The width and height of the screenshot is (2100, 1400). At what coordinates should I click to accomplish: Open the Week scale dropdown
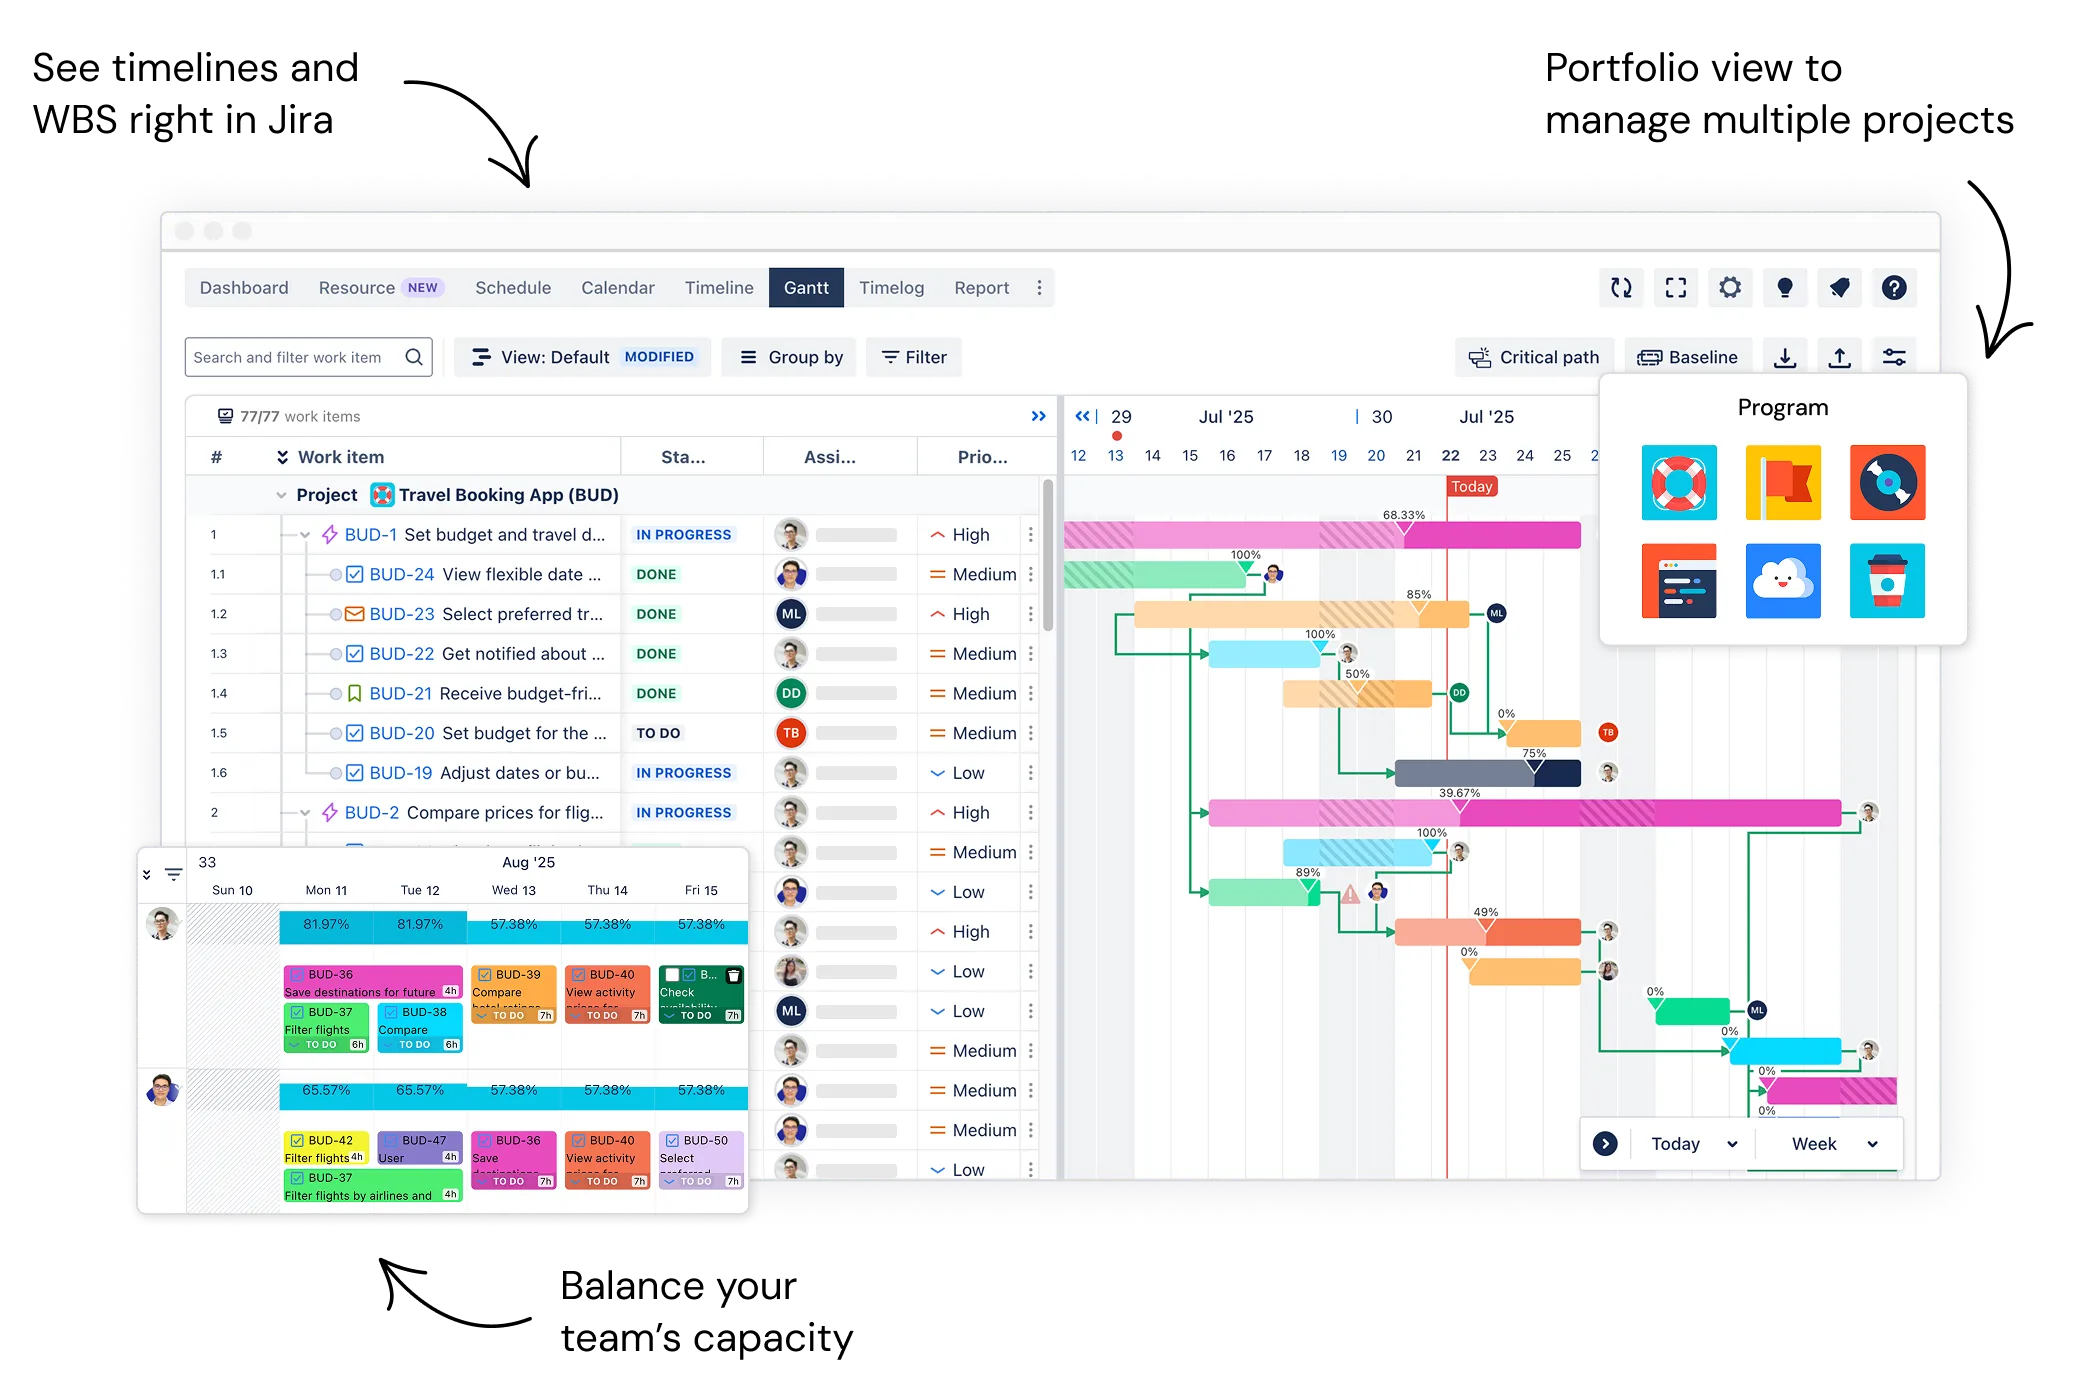pyautogui.click(x=1835, y=1144)
